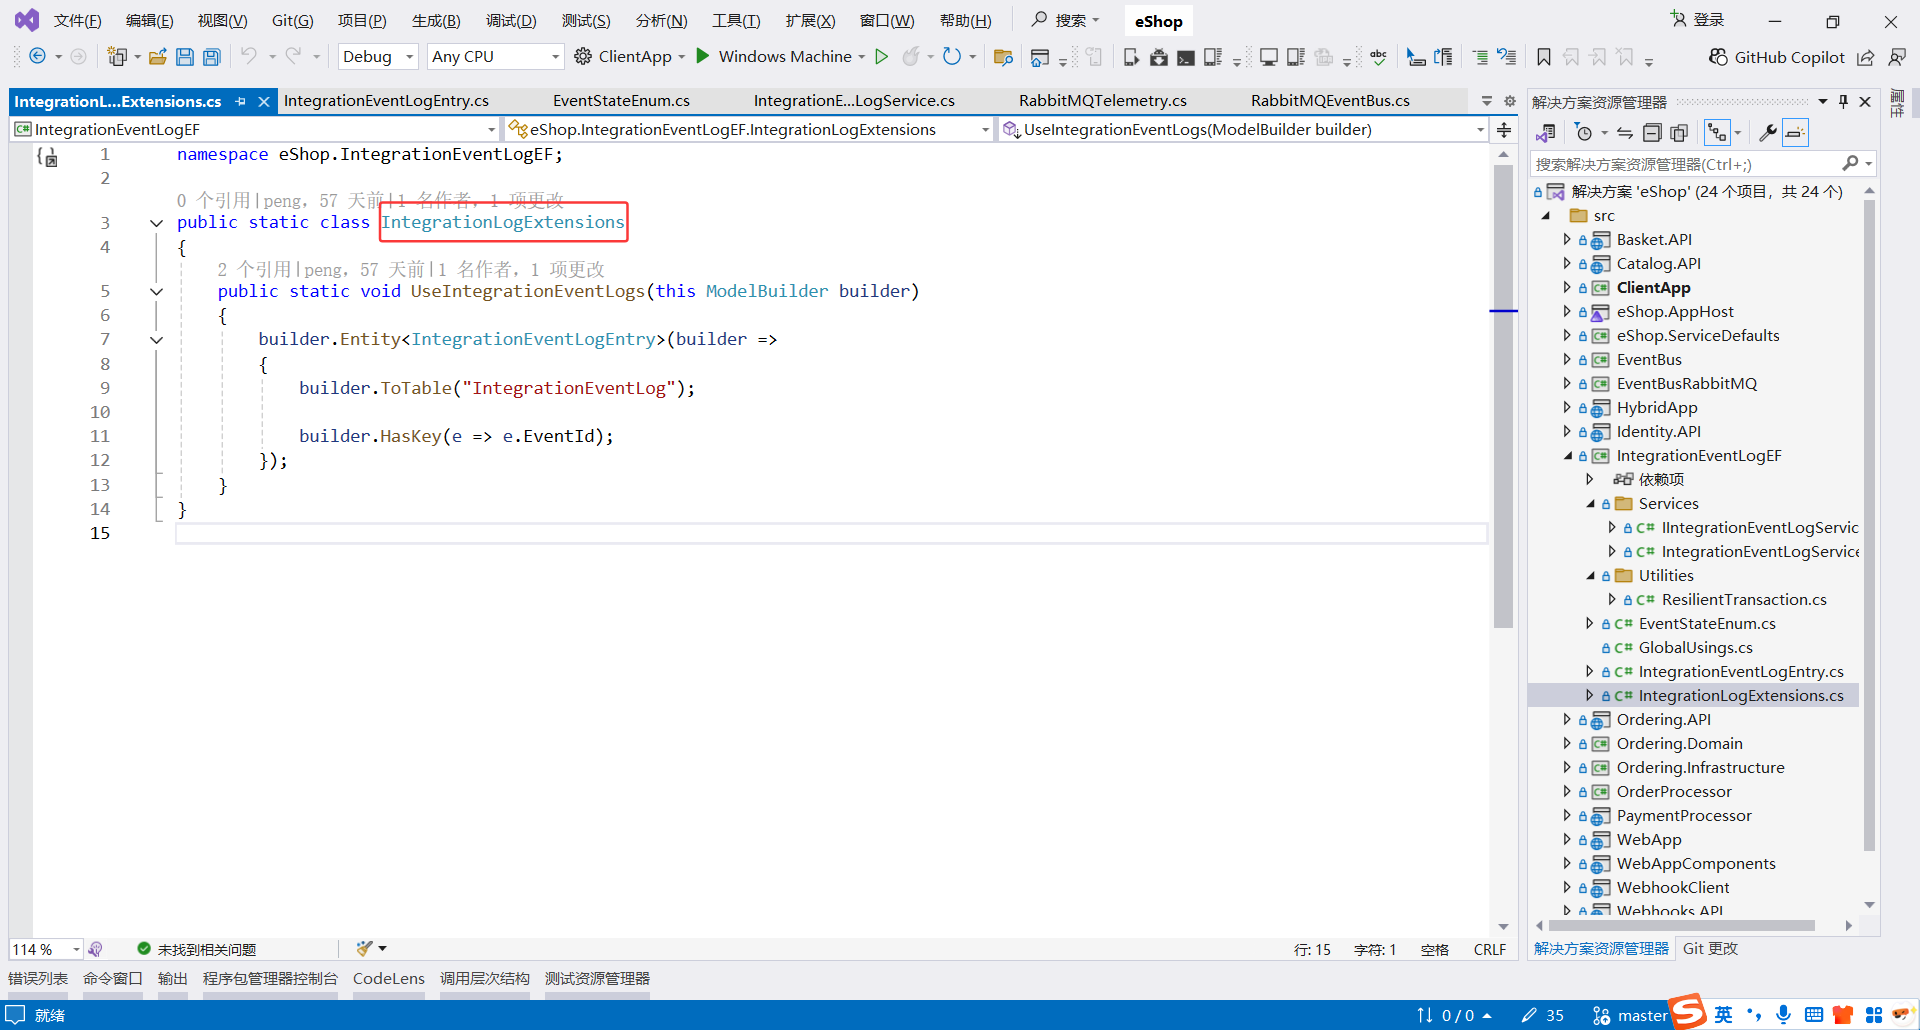This screenshot has width=1920, height=1030.
Task: Click the Save All icon
Action: point(212,57)
